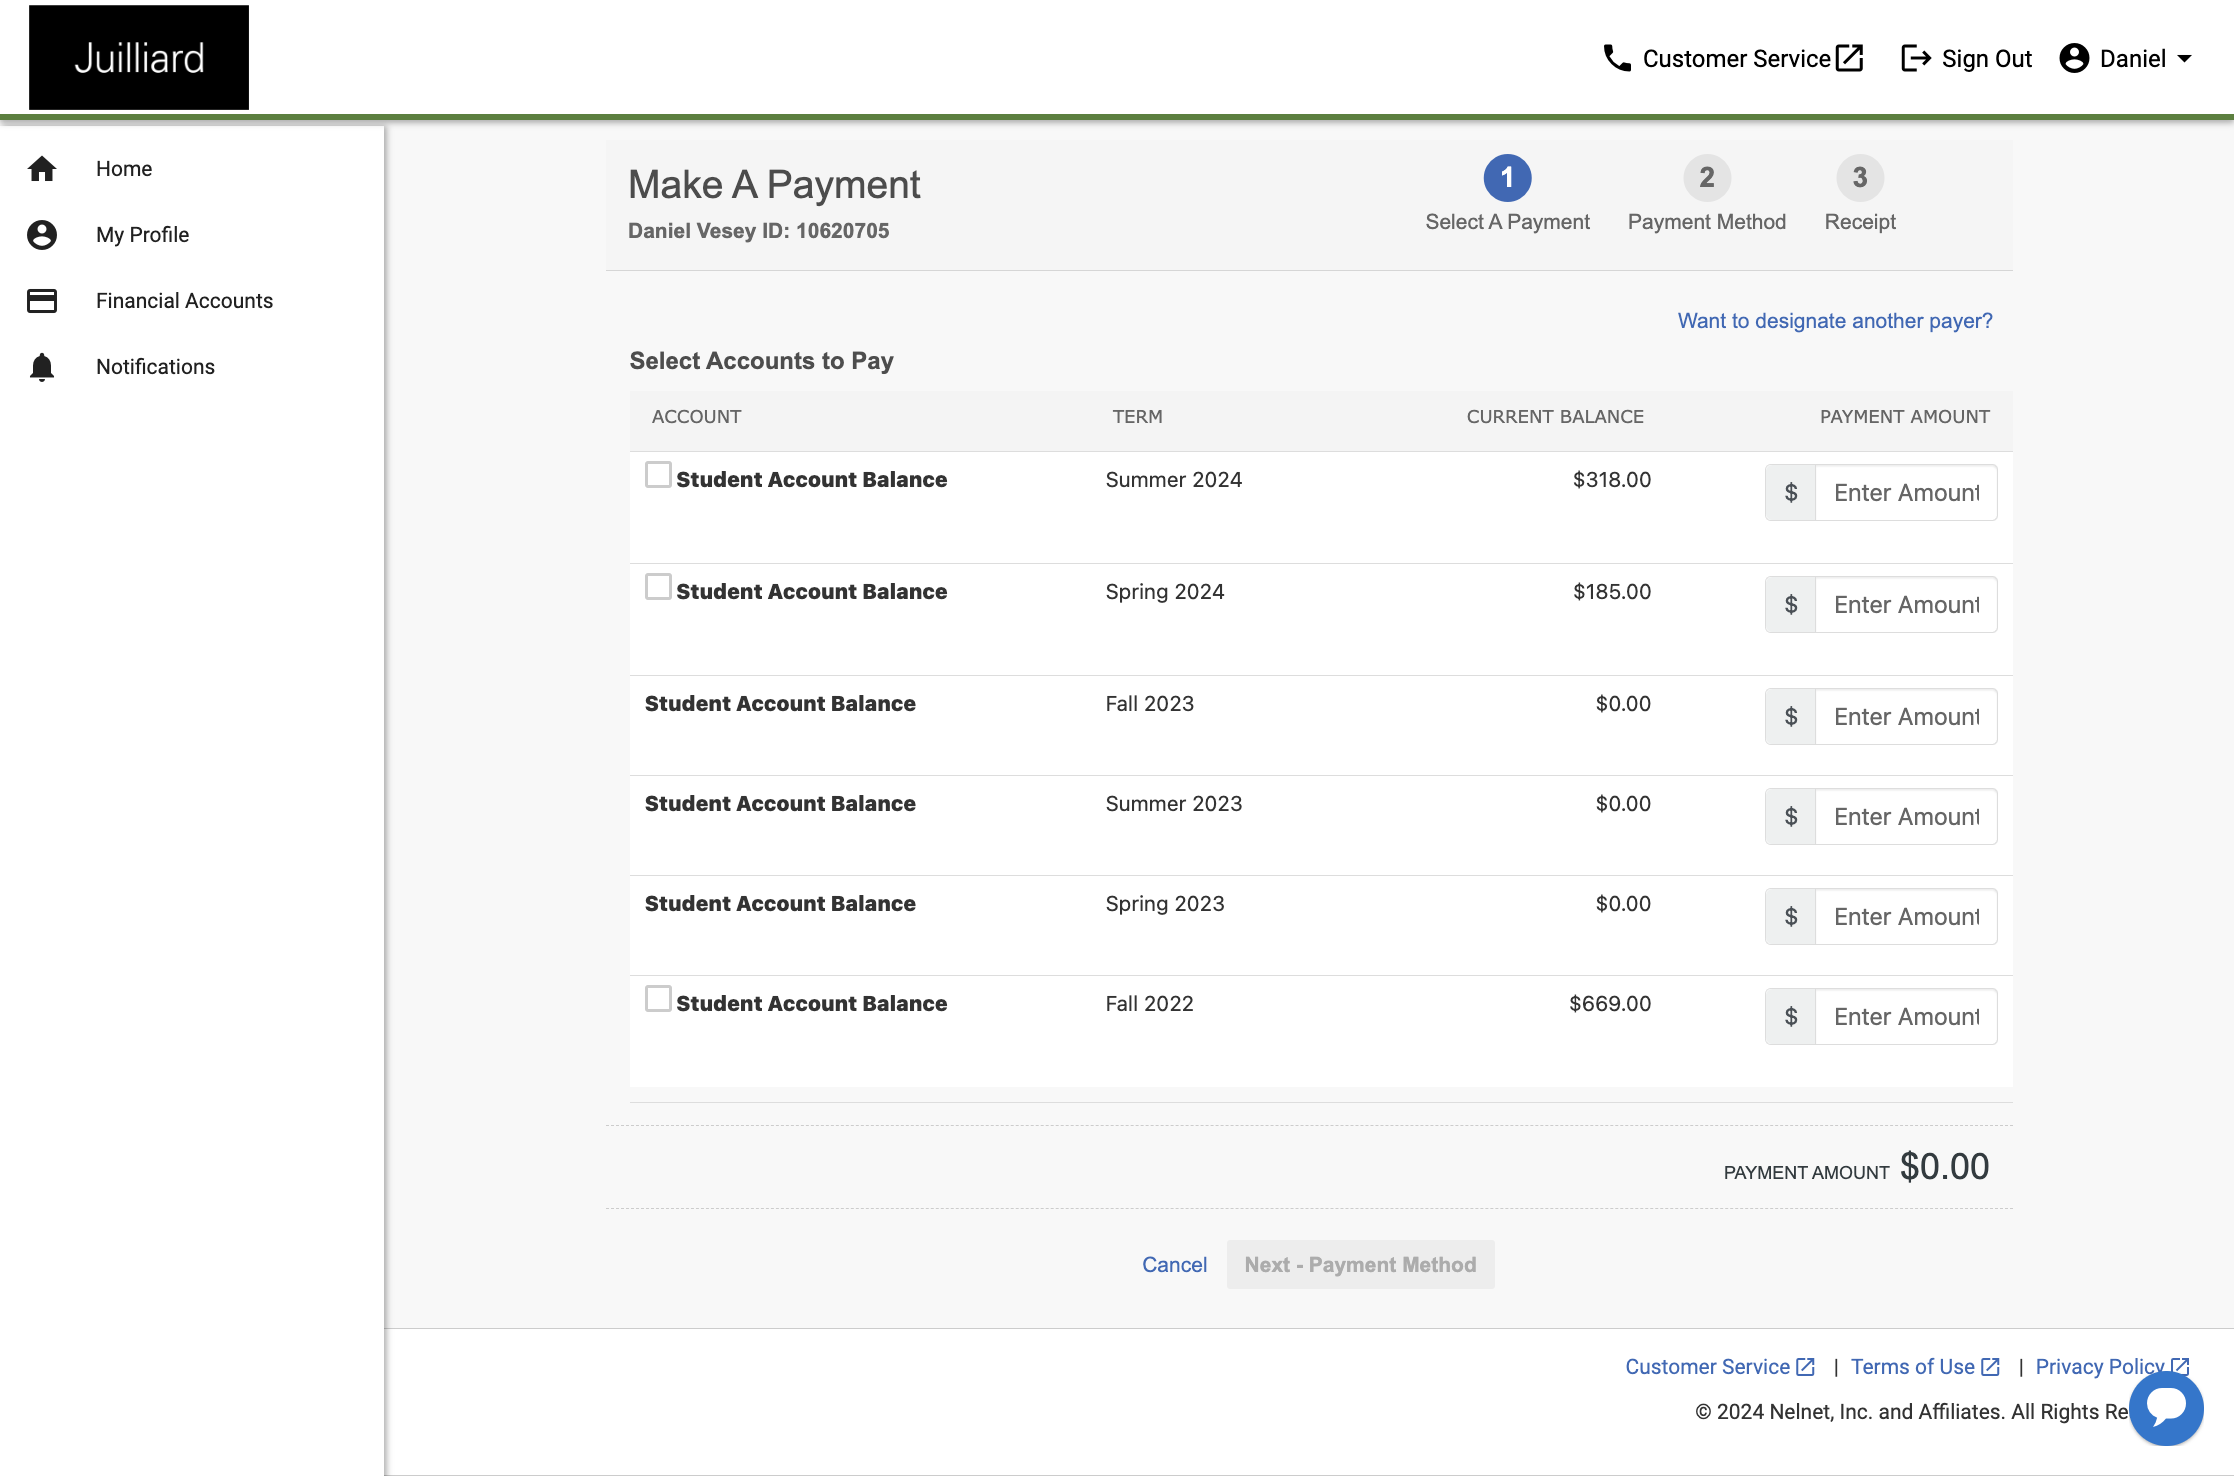The image size is (2234, 1476).
Task: Click the Spring 2023 Enter Amount field
Action: (1906, 917)
